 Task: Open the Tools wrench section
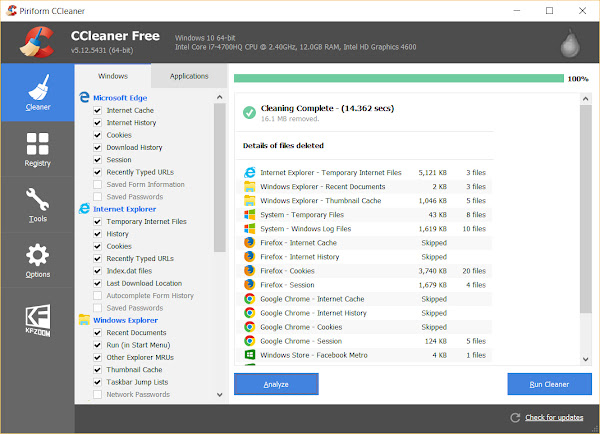click(x=38, y=205)
